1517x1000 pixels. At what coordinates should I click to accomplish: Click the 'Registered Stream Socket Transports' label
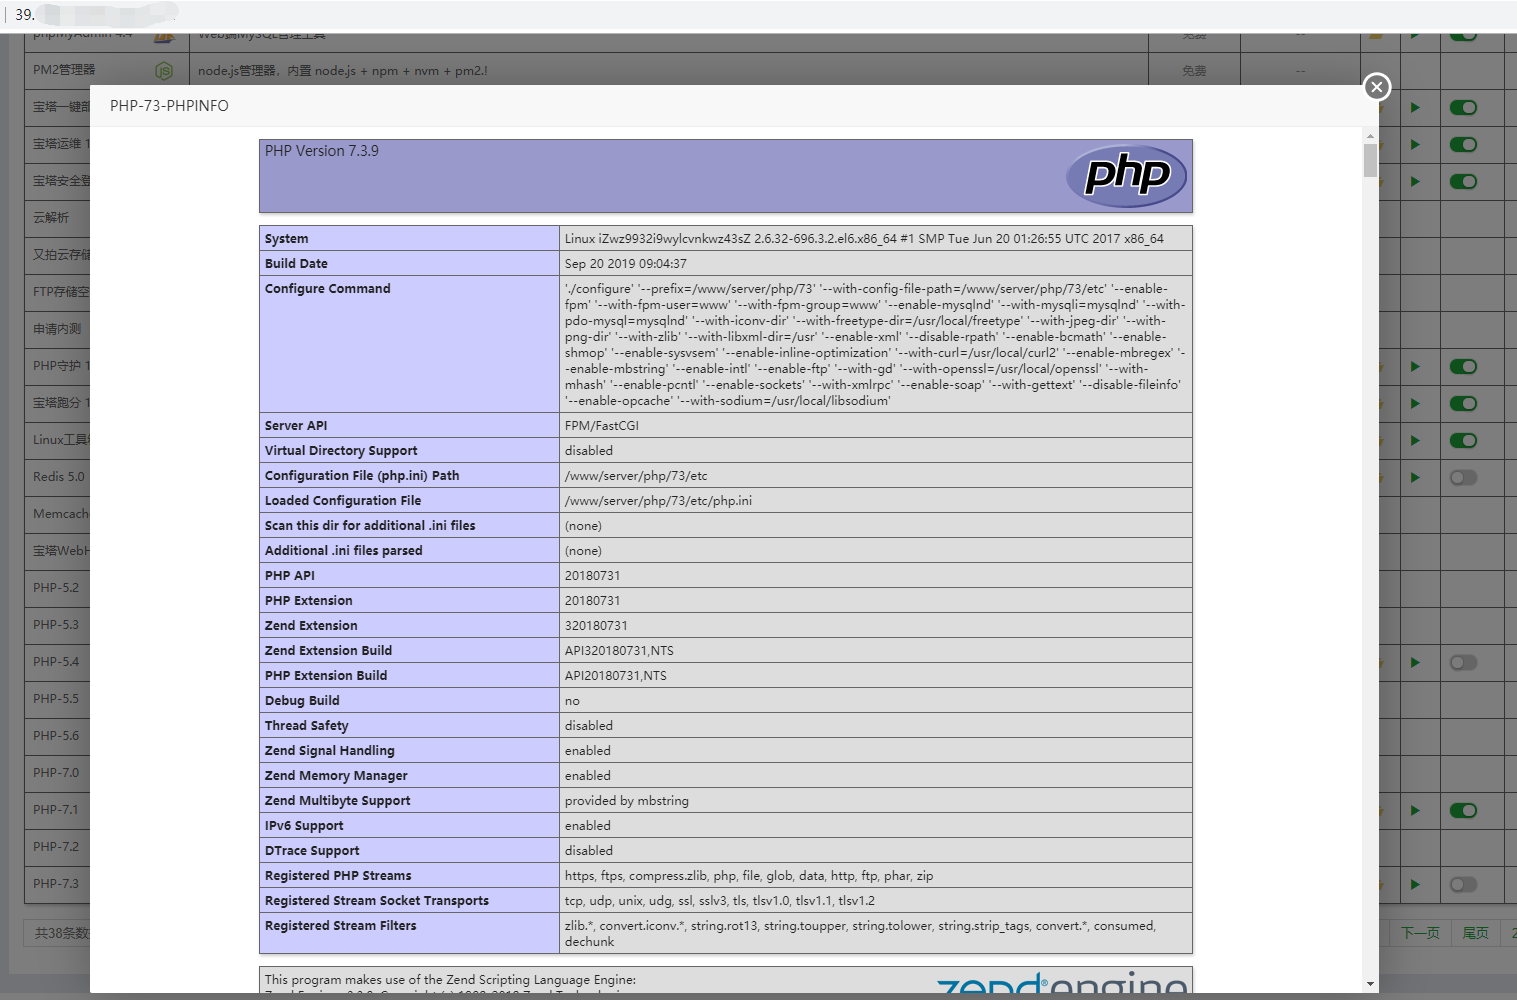click(377, 901)
